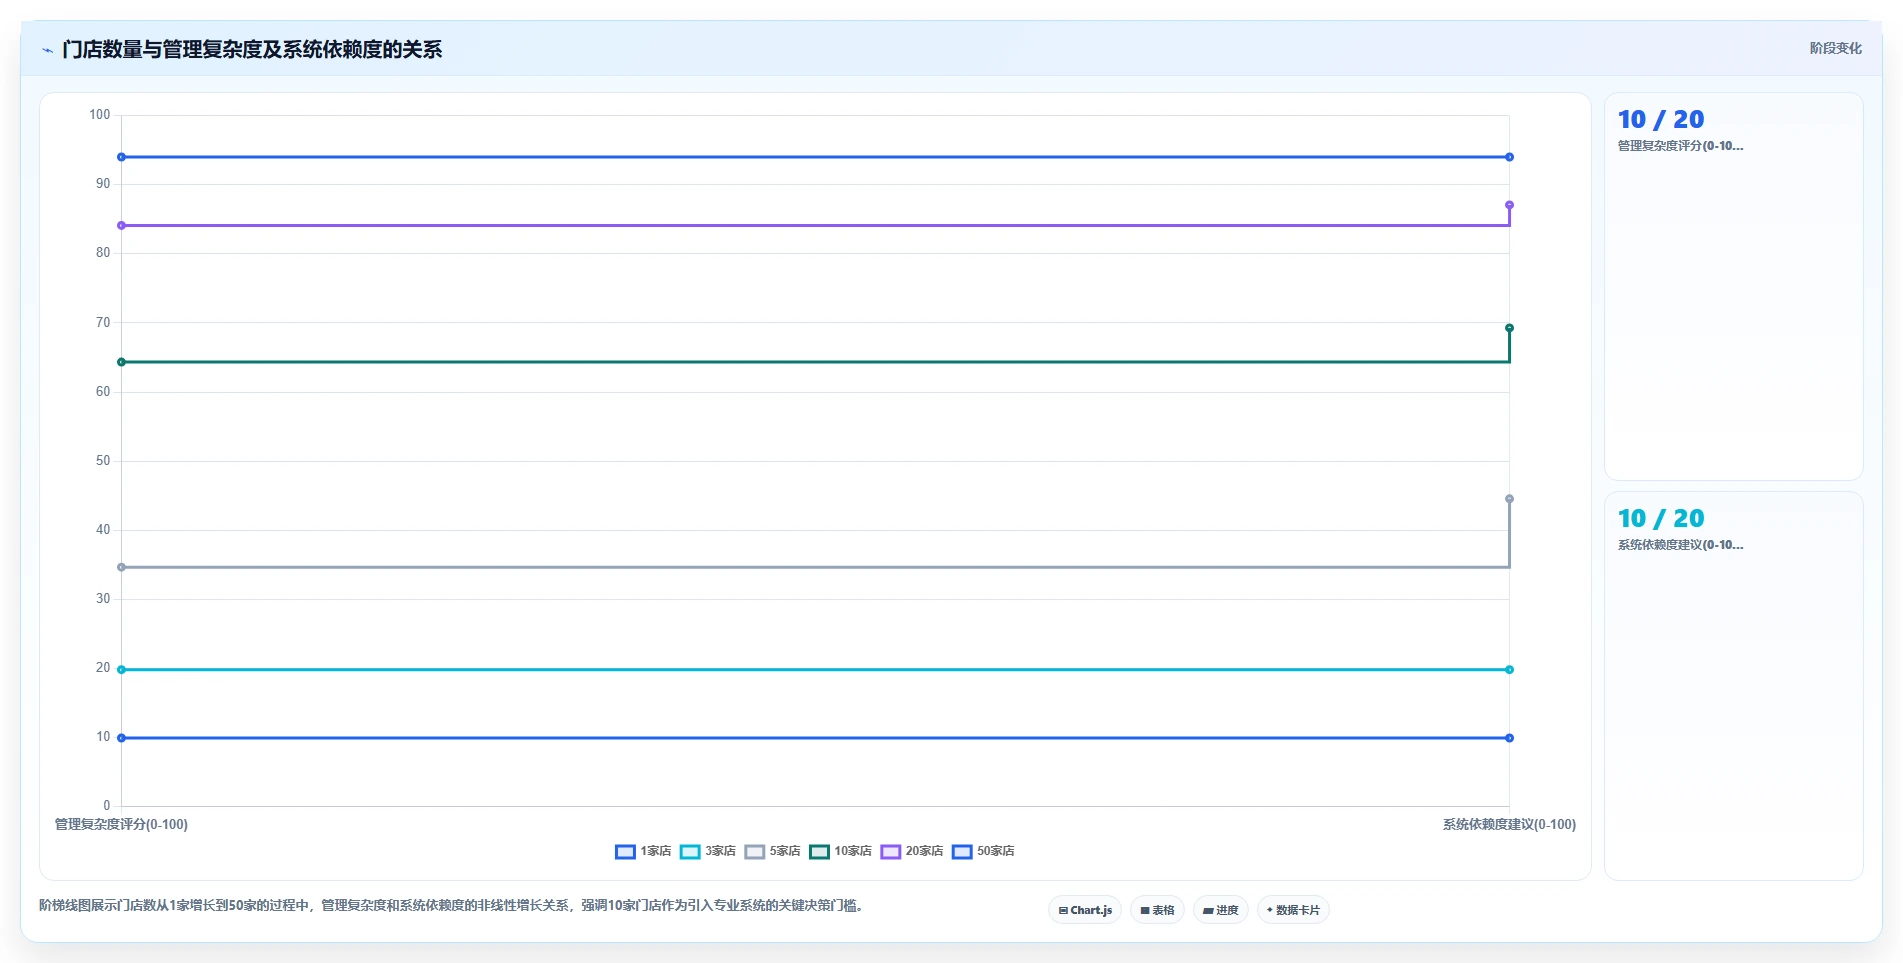Click the 20家店 purple point at 管理复杂度评分
The height and width of the screenshot is (963, 1903).
122,226
